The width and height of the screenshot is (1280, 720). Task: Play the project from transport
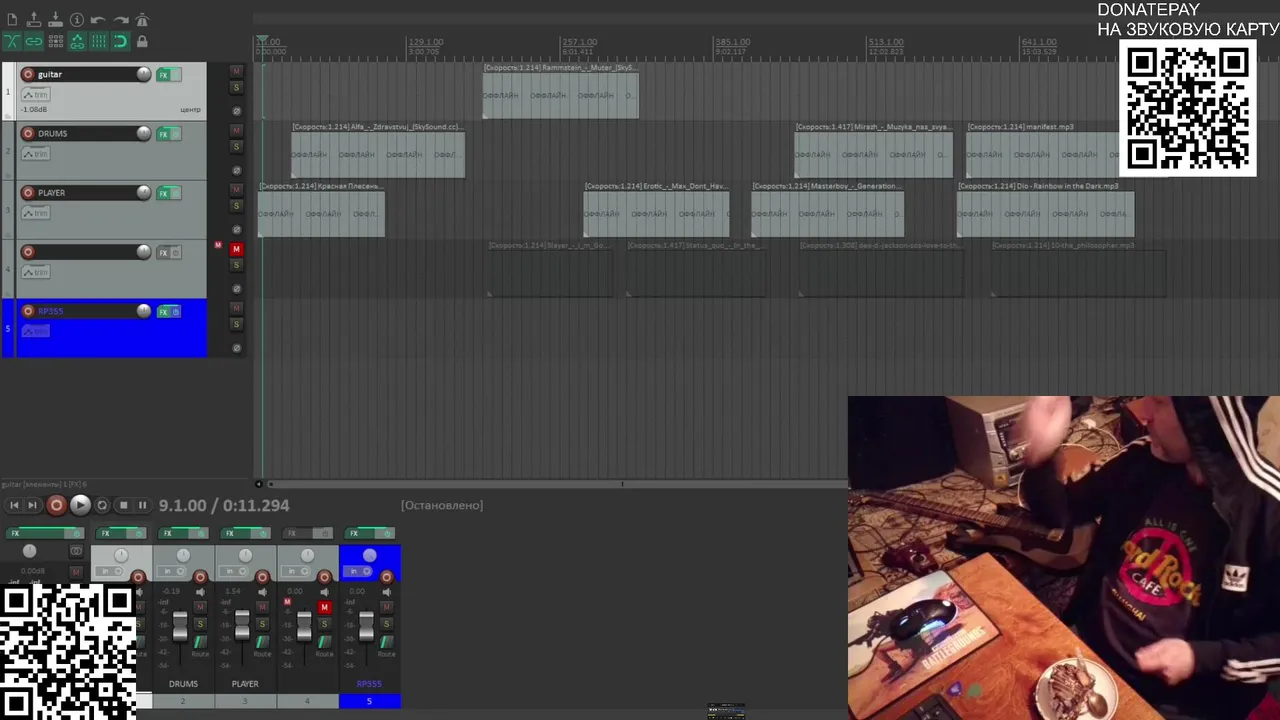click(x=80, y=506)
